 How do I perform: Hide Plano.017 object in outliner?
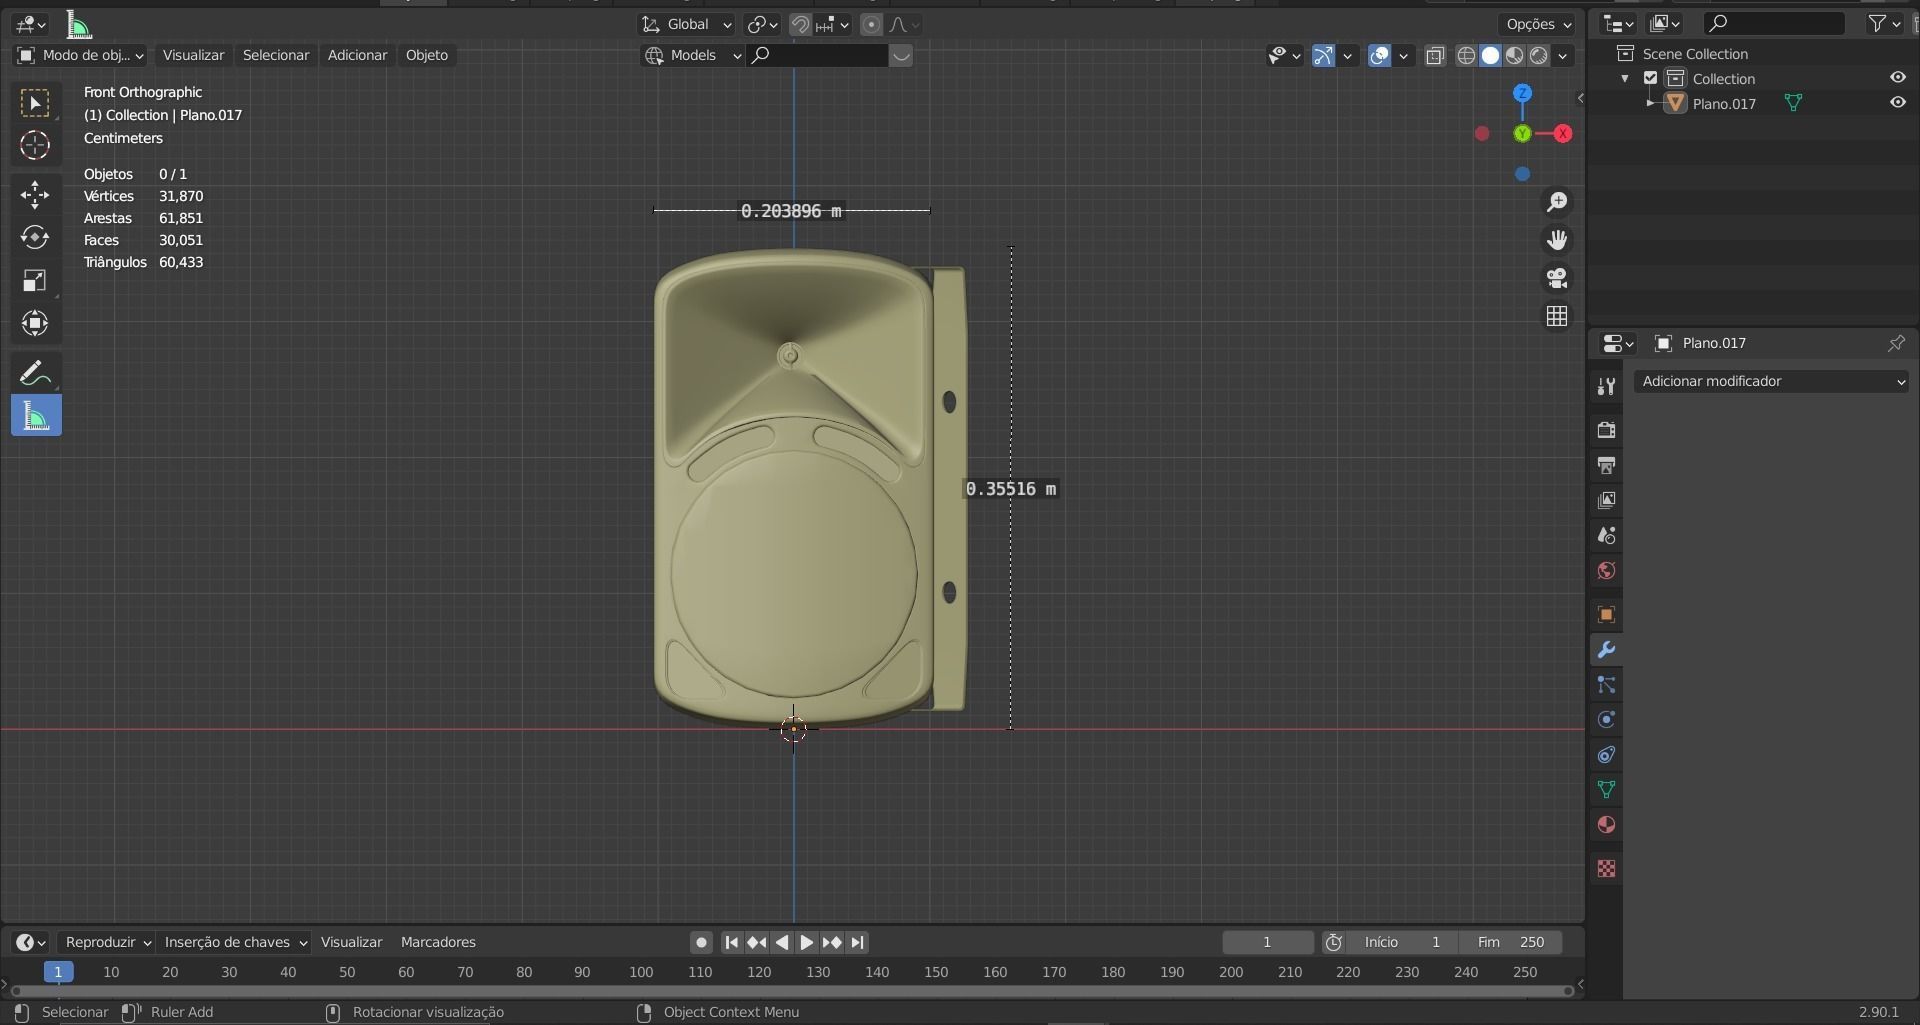point(1897,103)
